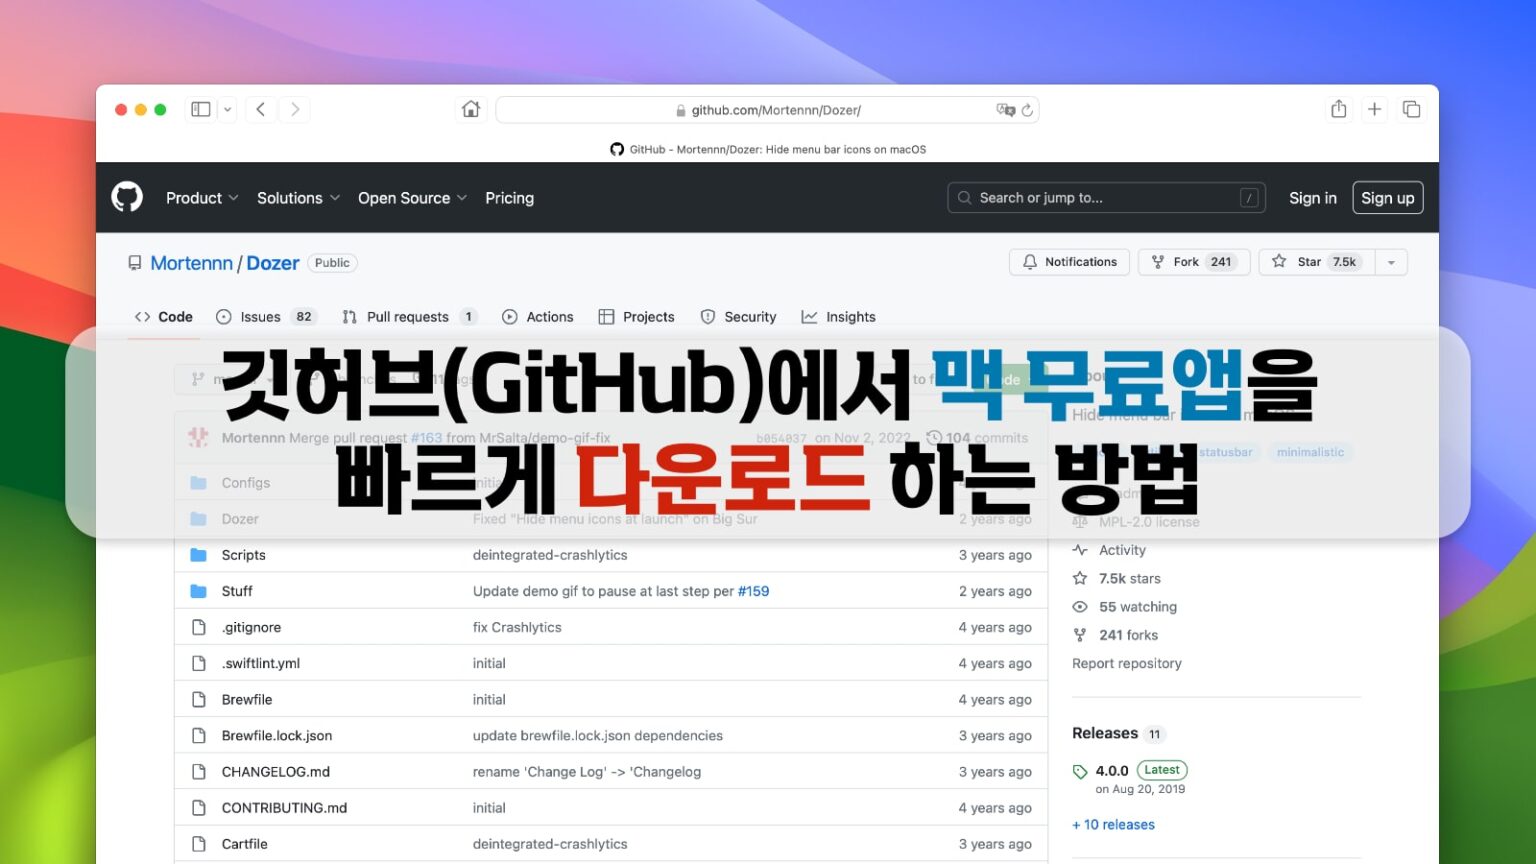
Task: Open the + 10 releases link
Action: click(1113, 824)
